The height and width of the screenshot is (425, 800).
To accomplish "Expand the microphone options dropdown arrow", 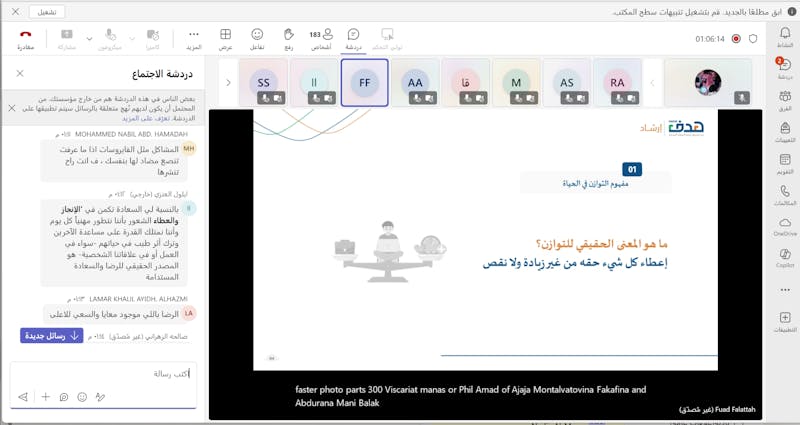I will (x=88, y=38).
